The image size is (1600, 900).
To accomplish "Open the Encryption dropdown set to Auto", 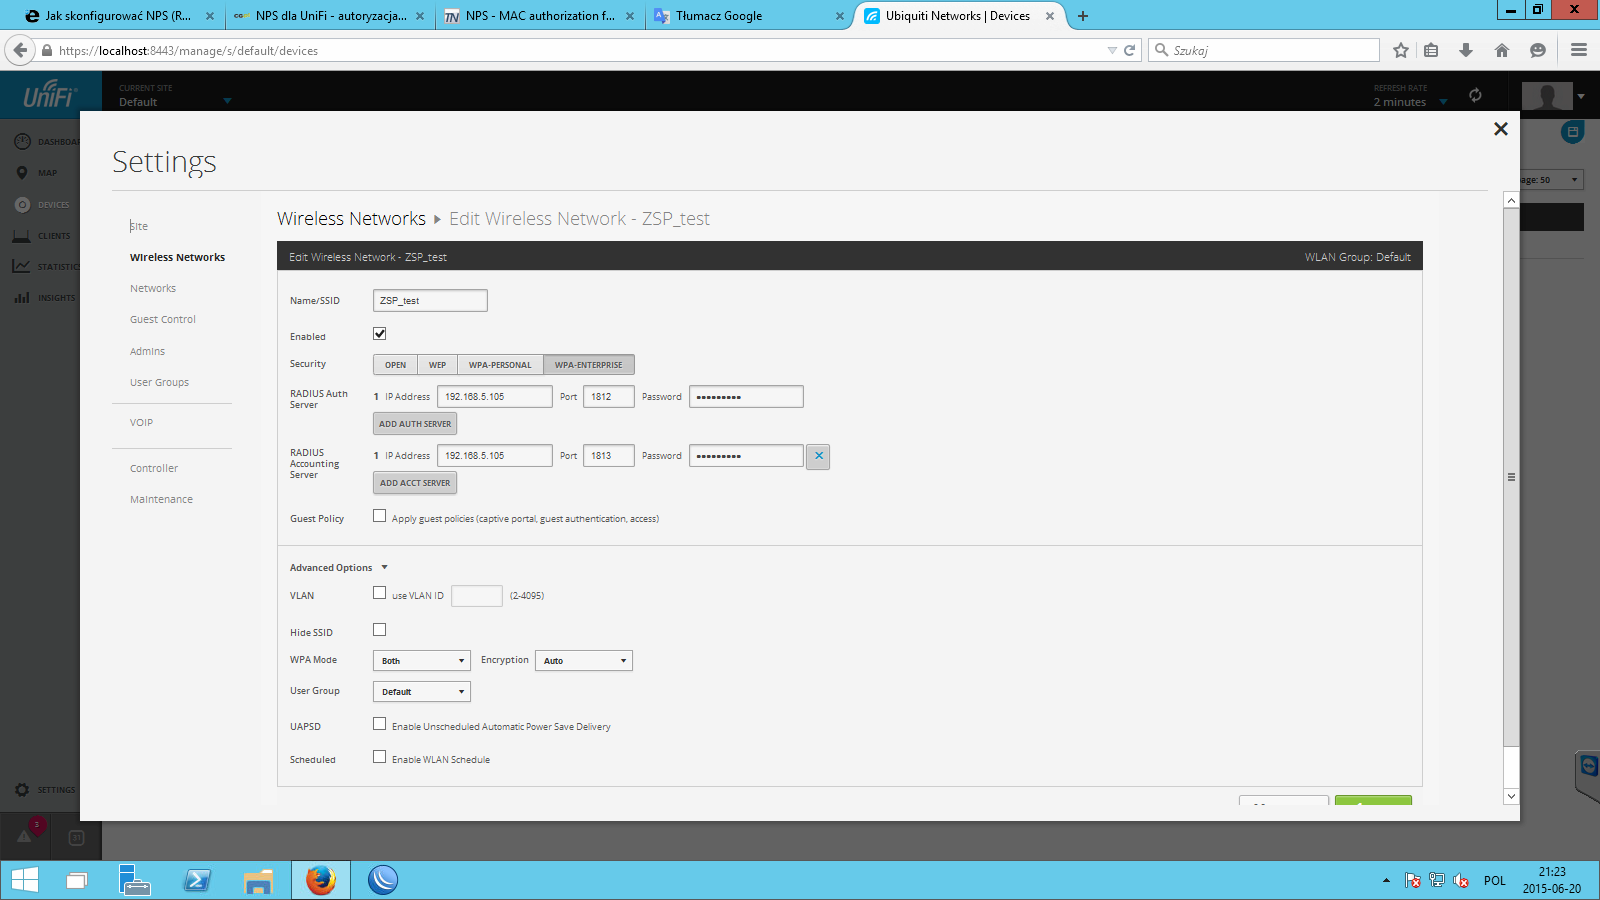I will point(583,661).
